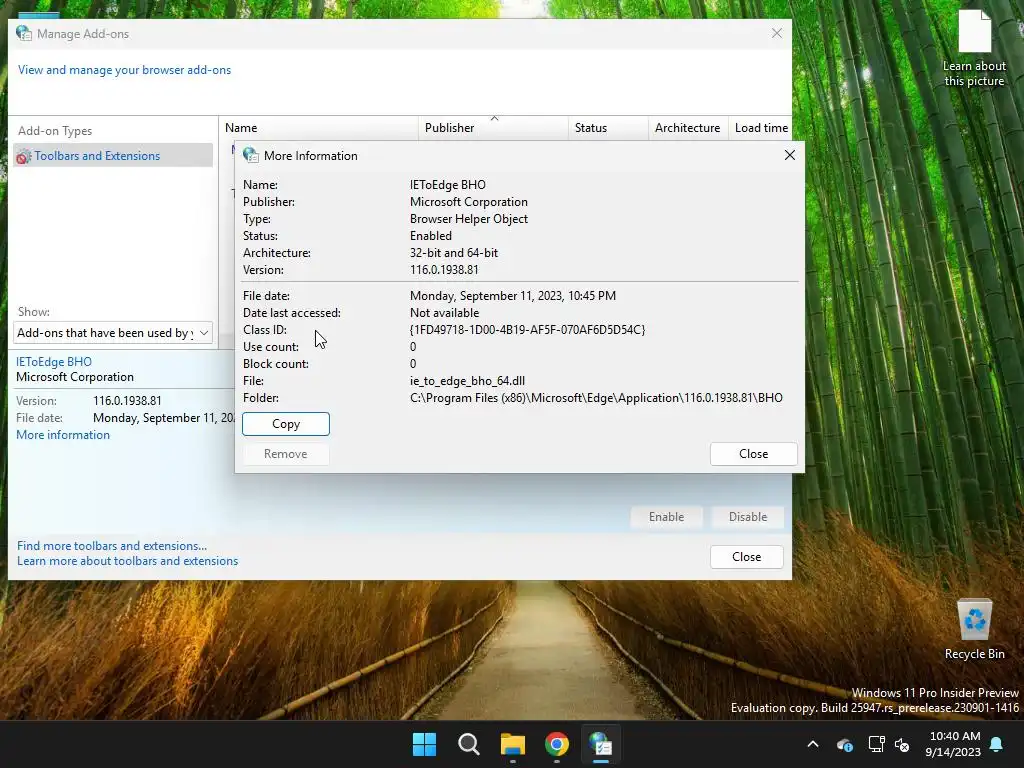
Task: Close Manage Add-ons with X button
Action: (x=776, y=33)
